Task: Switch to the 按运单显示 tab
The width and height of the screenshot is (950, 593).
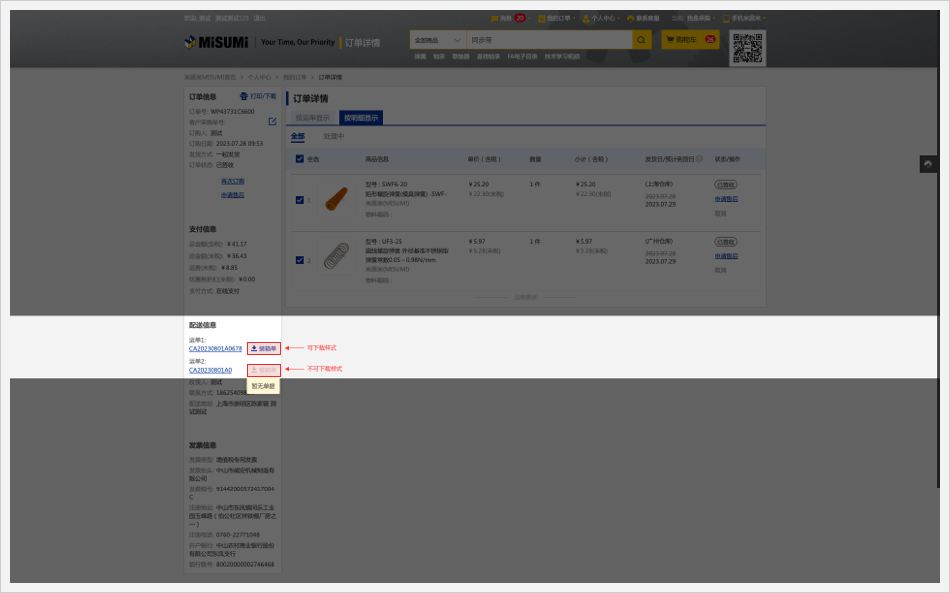Action: pyautogui.click(x=311, y=118)
